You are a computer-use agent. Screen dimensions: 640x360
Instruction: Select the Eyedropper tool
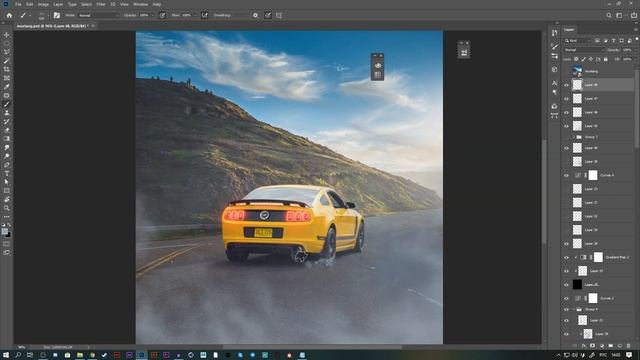coord(7,87)
